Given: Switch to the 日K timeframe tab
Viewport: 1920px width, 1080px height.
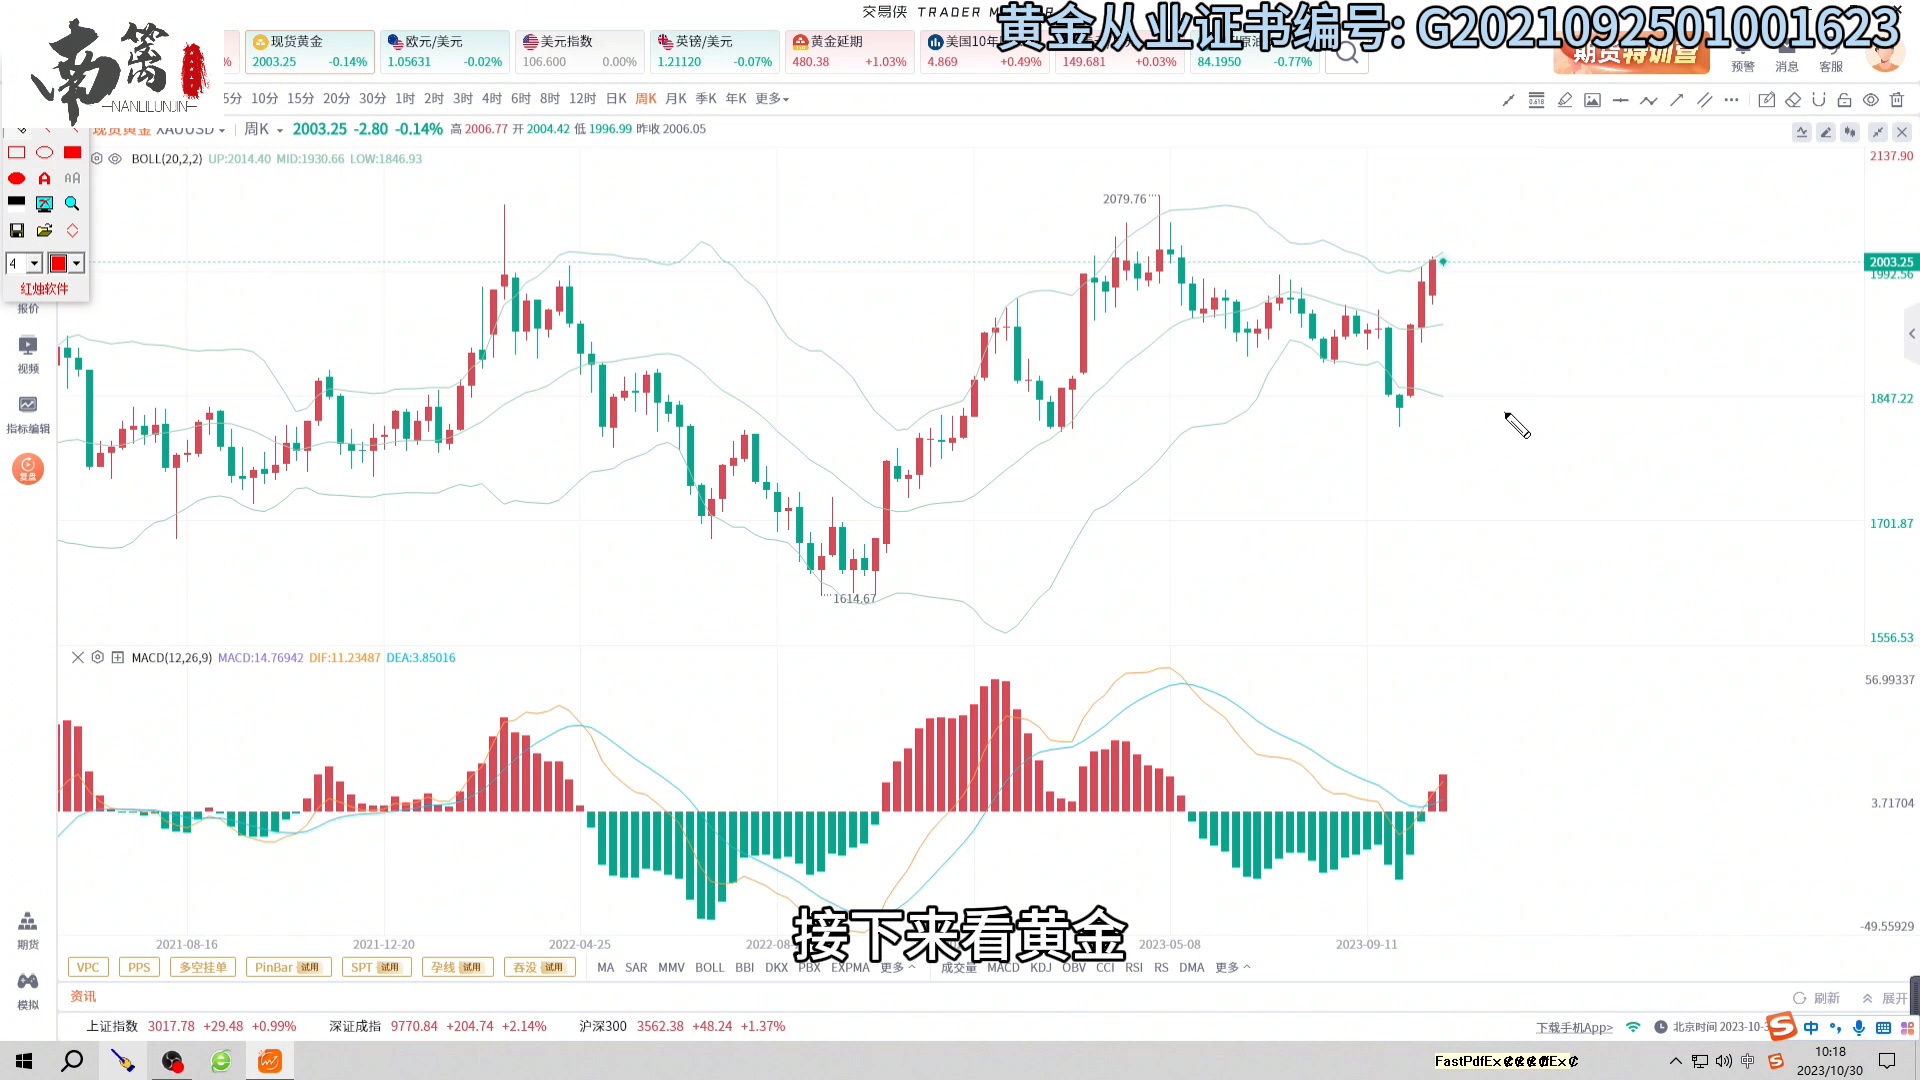Looking at the screenshot, I should [x=616, y=99].
